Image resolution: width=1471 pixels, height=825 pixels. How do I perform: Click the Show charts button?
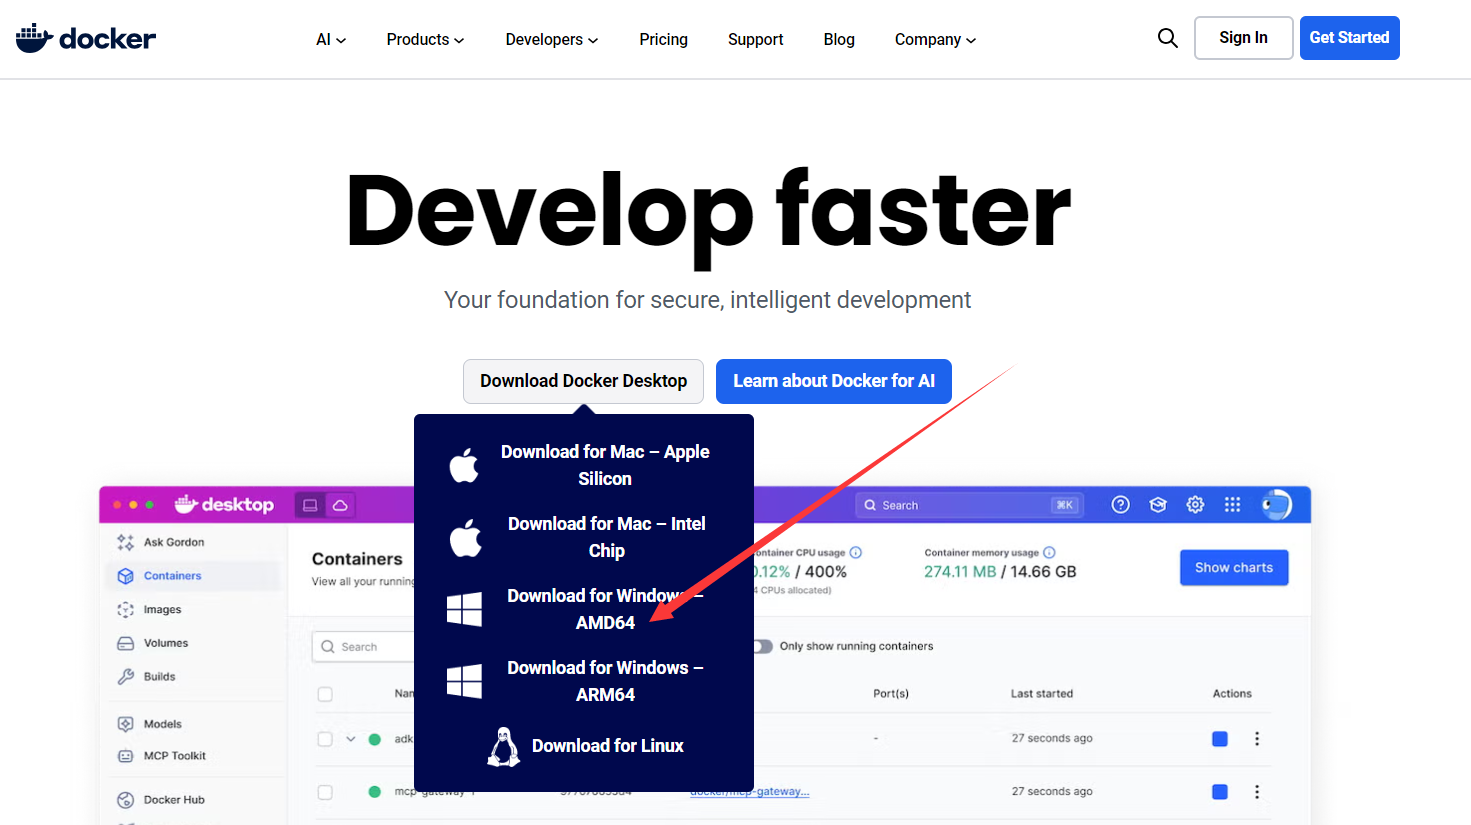coord(1234,567)
